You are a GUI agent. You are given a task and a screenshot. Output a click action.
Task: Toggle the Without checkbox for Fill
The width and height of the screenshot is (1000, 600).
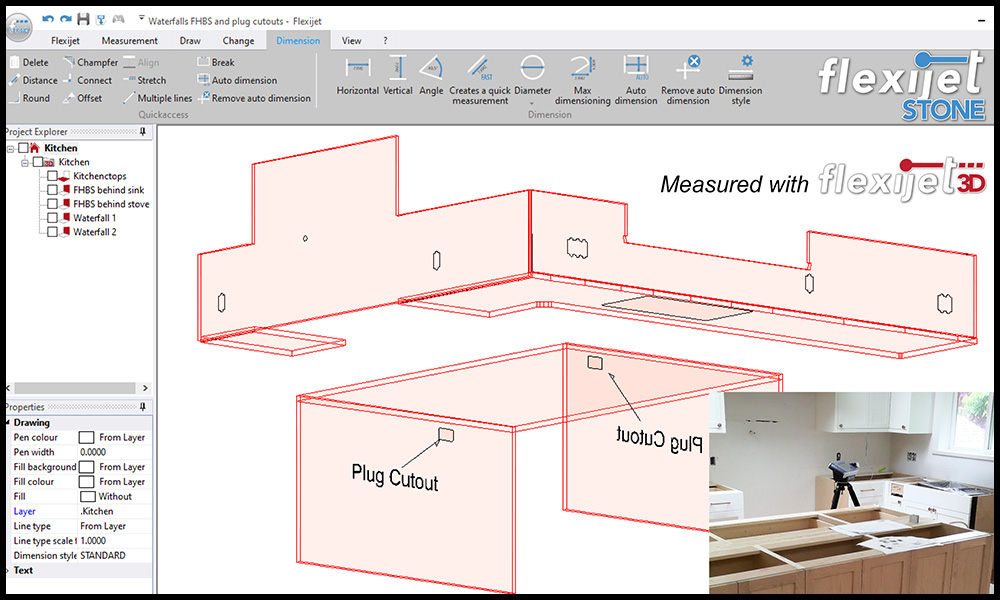tap(86, 496)
